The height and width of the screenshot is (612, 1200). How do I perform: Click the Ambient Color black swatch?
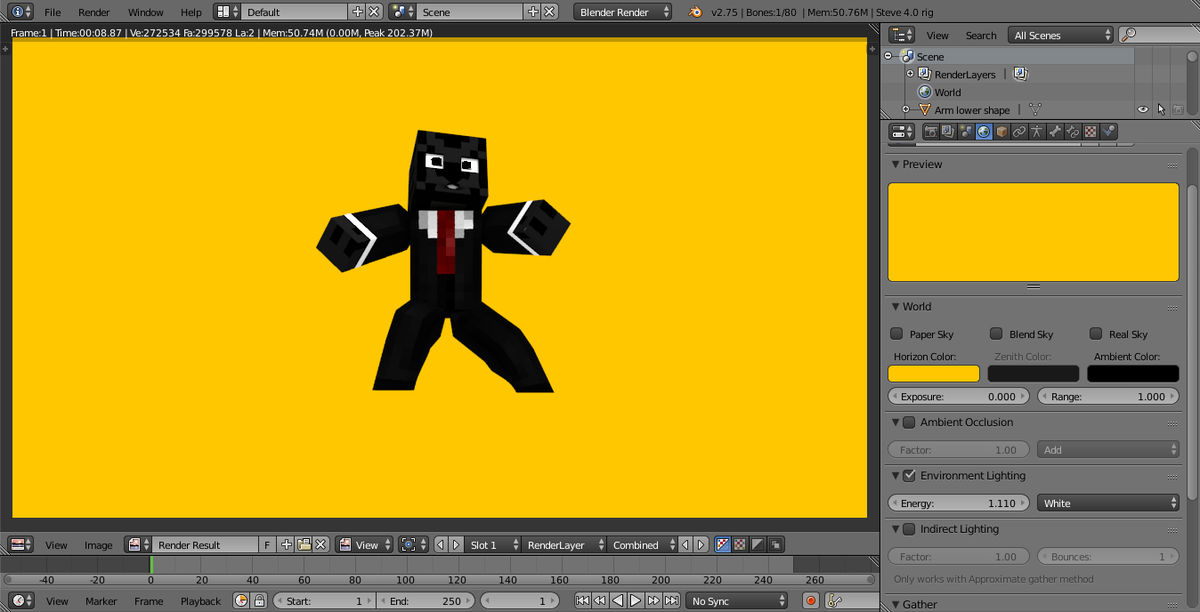coord(1134,373)
